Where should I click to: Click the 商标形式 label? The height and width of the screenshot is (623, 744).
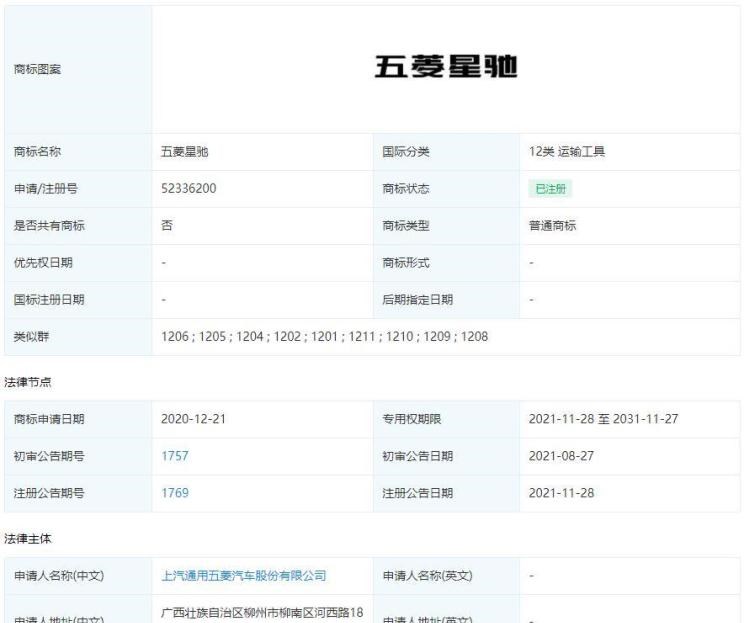tap(406, 262)
